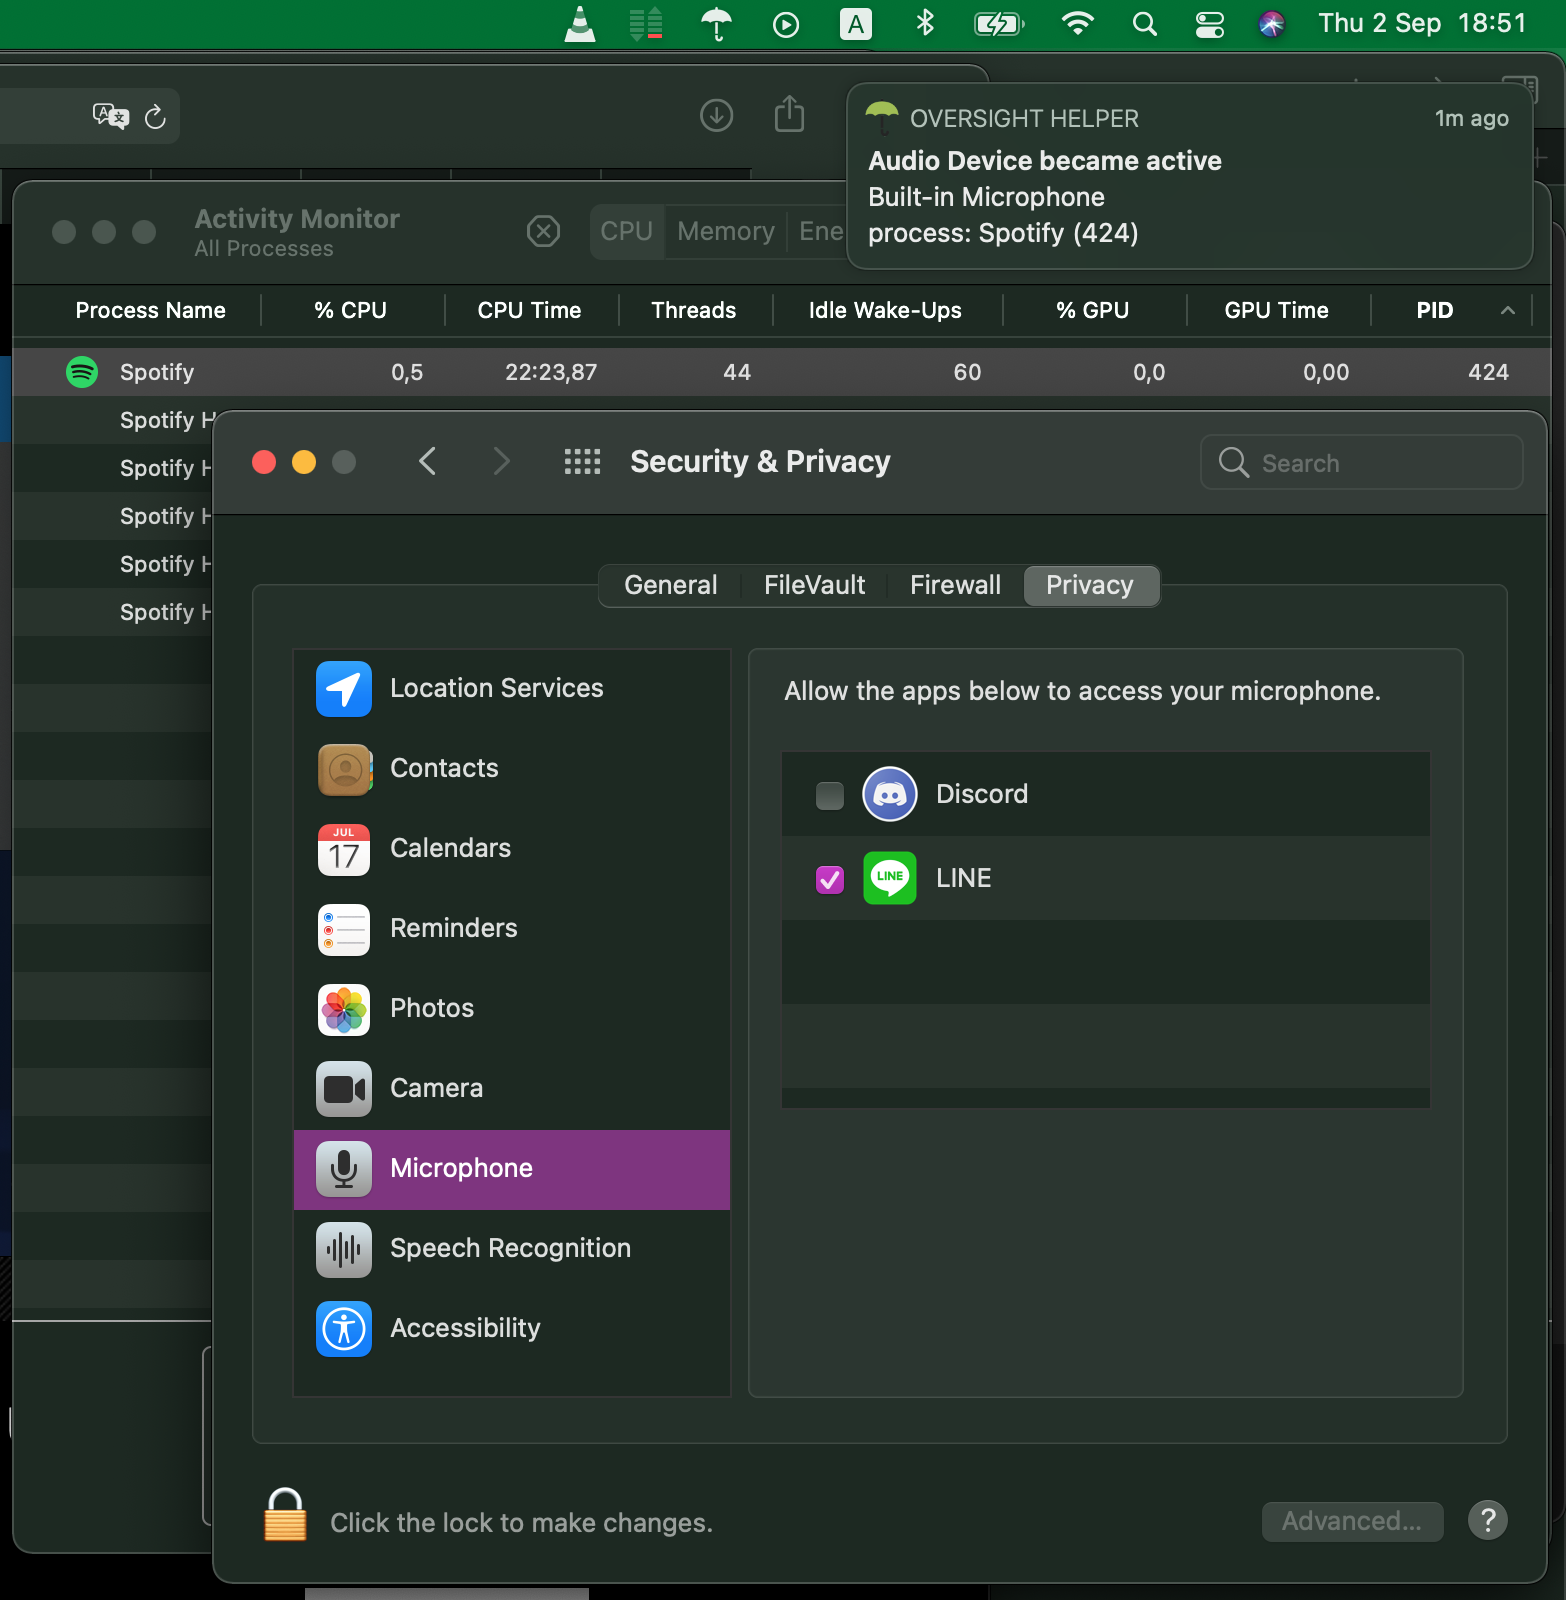Toggle PID column sort order
1566x1600 pixels.
pyautogui.click(x=1450, y=310)
